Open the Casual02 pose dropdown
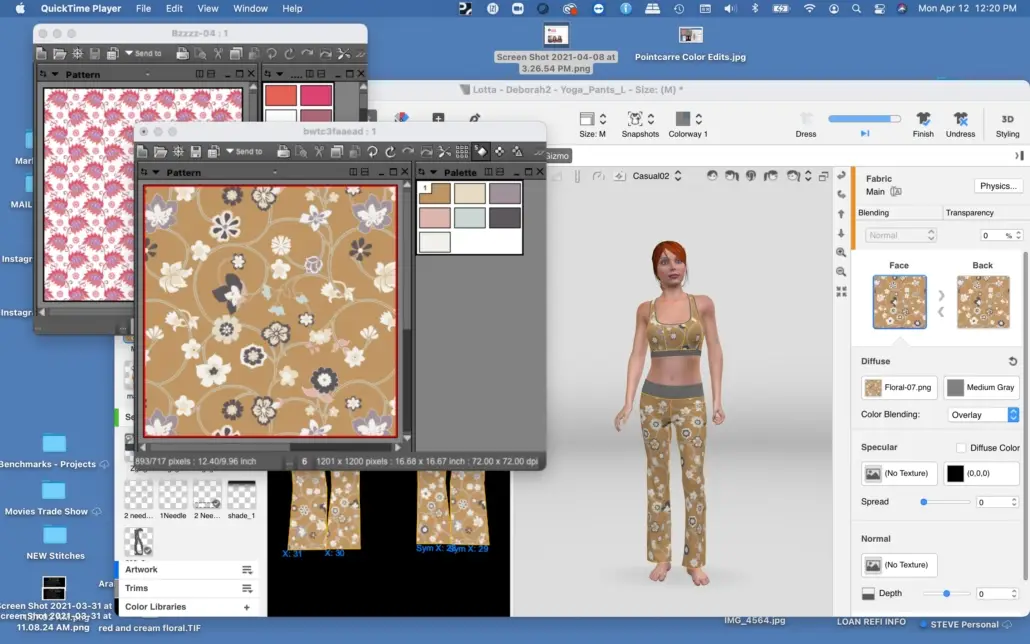 coord(657,176)
